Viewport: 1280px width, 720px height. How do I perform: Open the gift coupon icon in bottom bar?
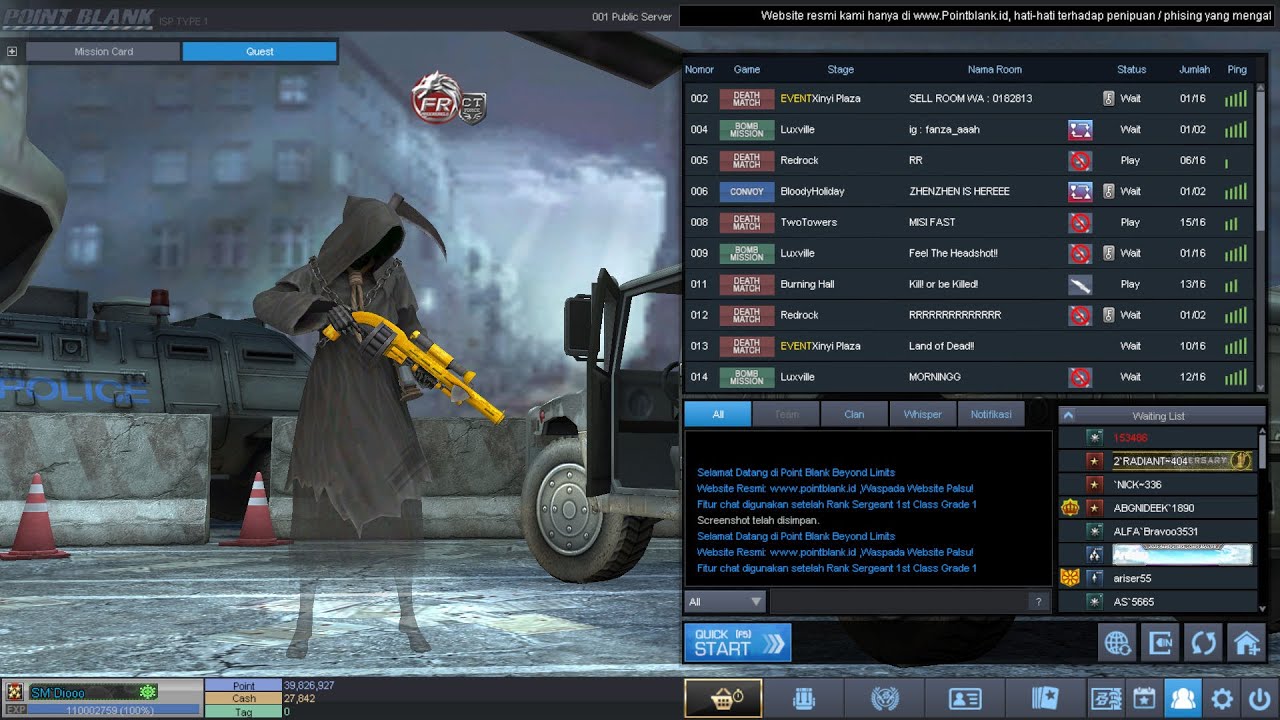(1106, 698)
